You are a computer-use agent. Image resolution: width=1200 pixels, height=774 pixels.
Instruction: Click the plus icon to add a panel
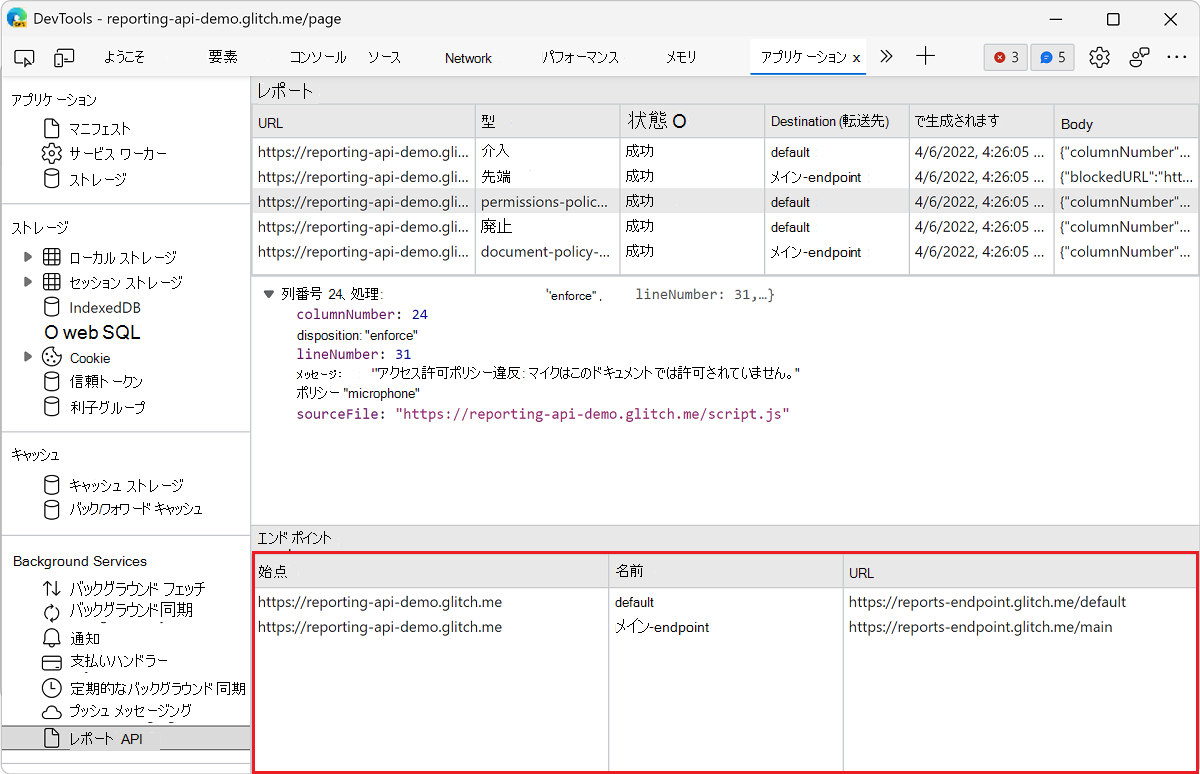(x=925, y=57)
